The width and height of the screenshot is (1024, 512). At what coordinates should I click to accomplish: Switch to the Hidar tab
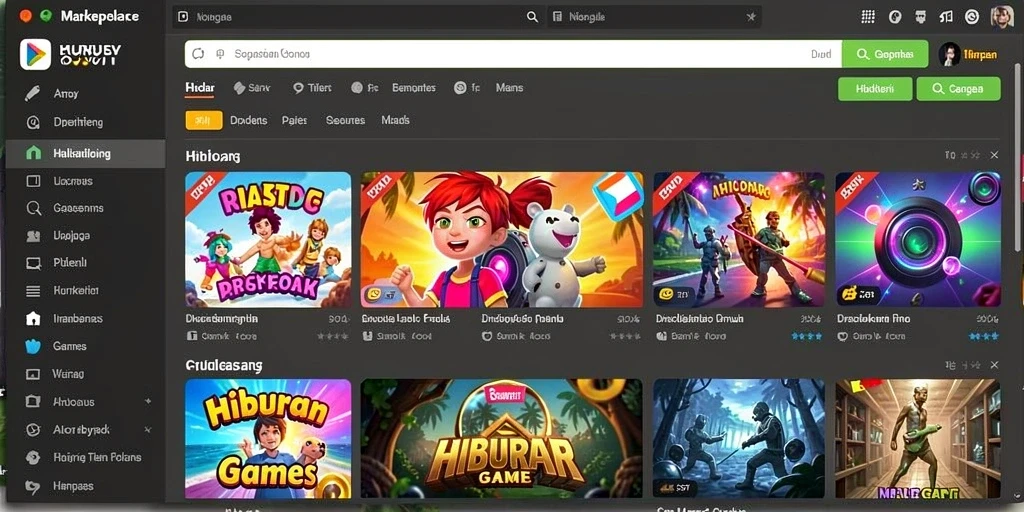[200, 88]
